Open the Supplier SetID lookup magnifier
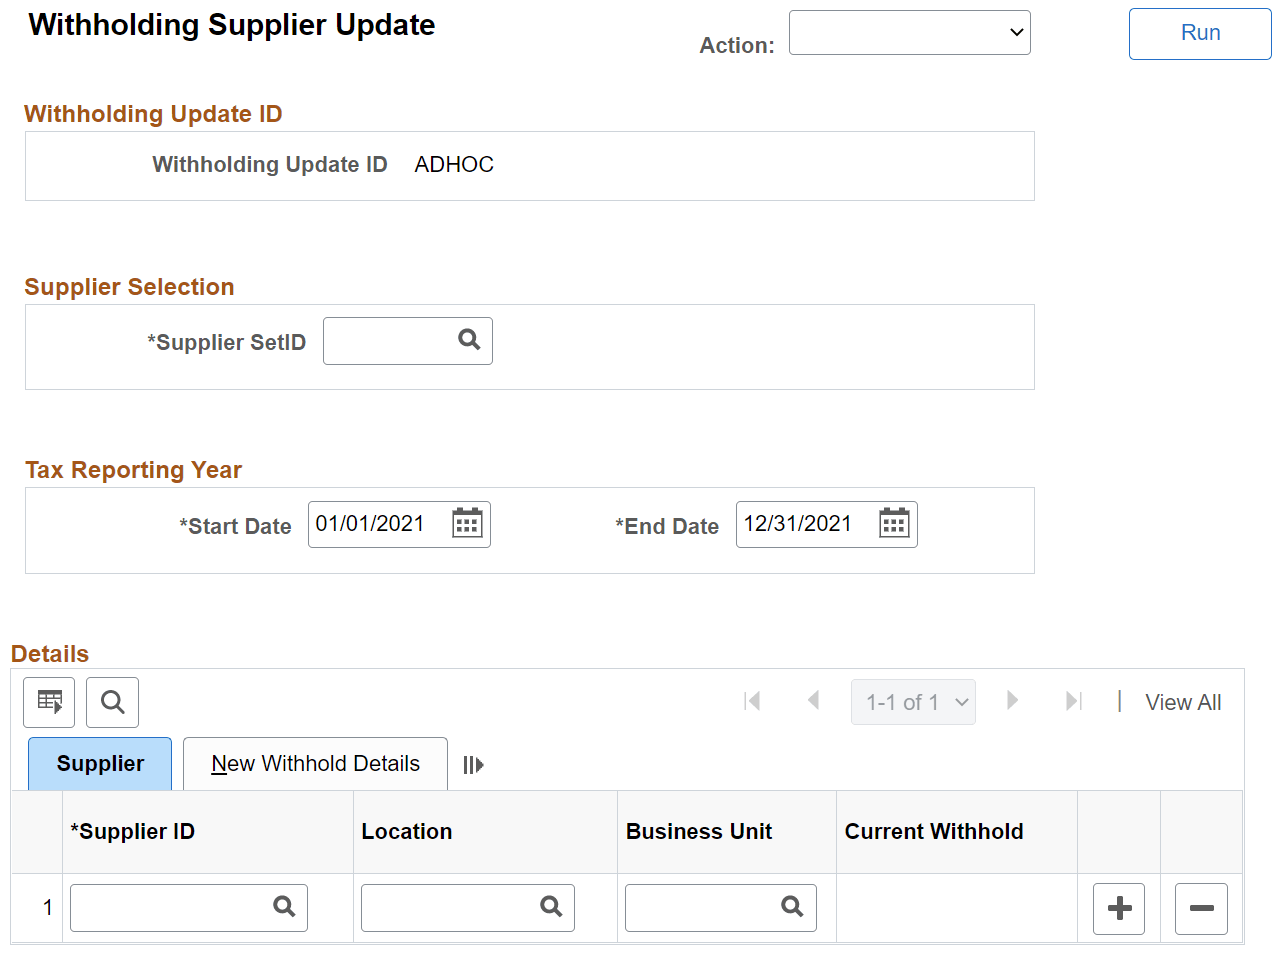 coord(469,341)
